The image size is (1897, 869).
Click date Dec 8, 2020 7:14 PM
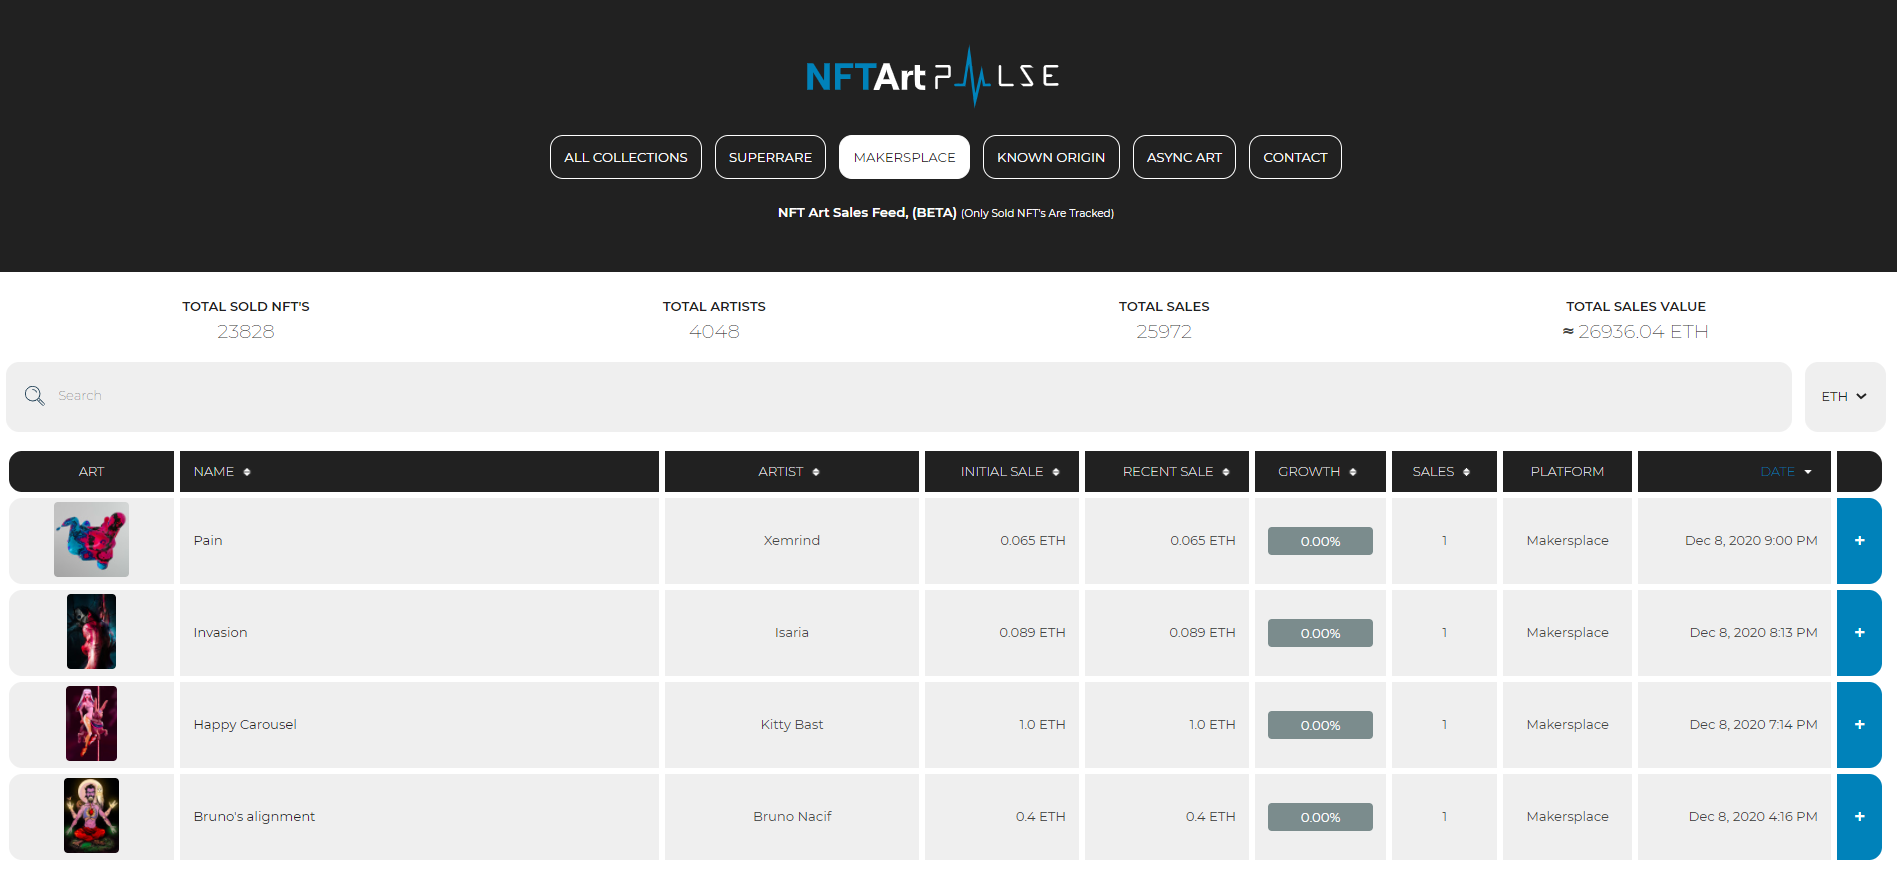point(1753,725)
